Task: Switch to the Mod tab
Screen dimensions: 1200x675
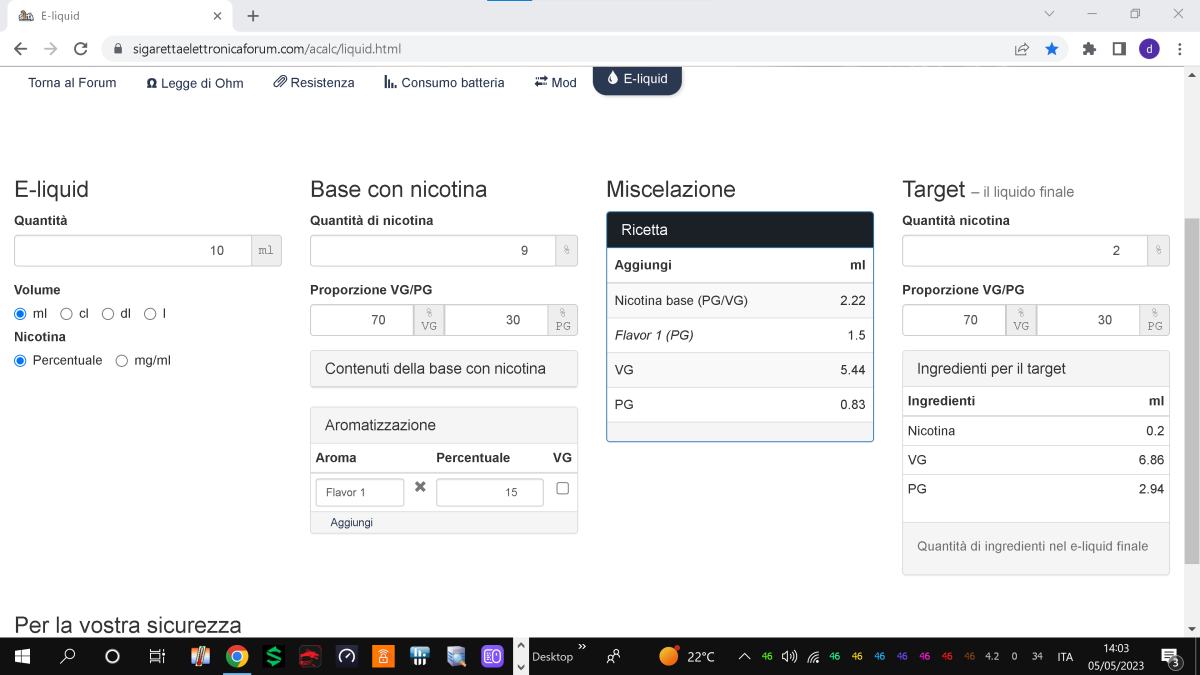Action: point(555,83)
